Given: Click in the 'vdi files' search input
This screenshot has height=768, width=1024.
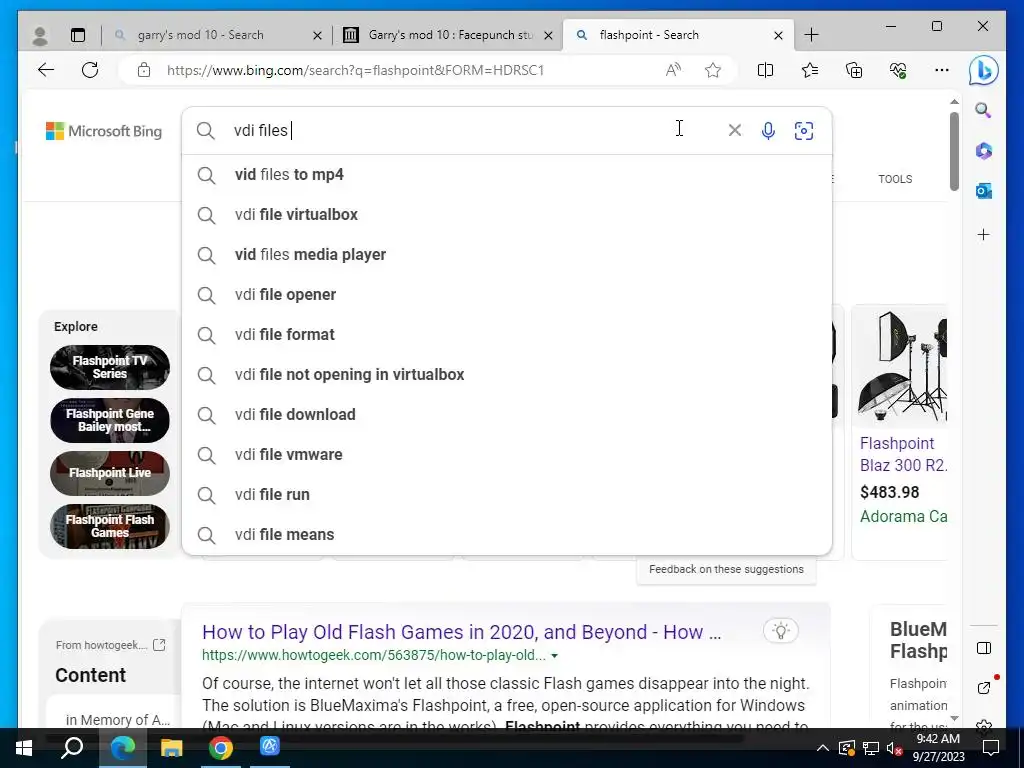Looking at the screenshot, I should (x=470, y=131).
